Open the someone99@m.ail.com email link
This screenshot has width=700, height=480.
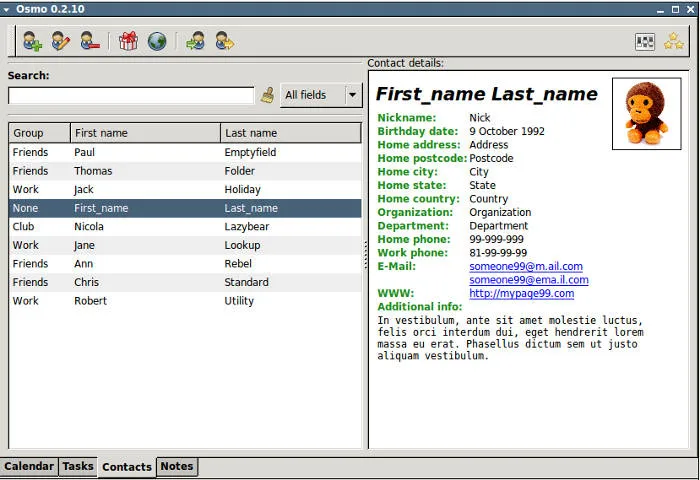point(525,267)
